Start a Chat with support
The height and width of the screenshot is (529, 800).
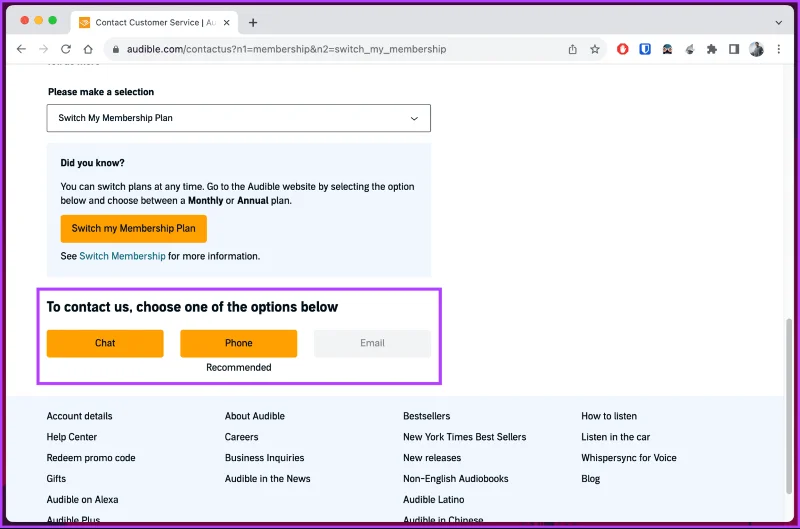pyautogui.click(x=105, y=343)
